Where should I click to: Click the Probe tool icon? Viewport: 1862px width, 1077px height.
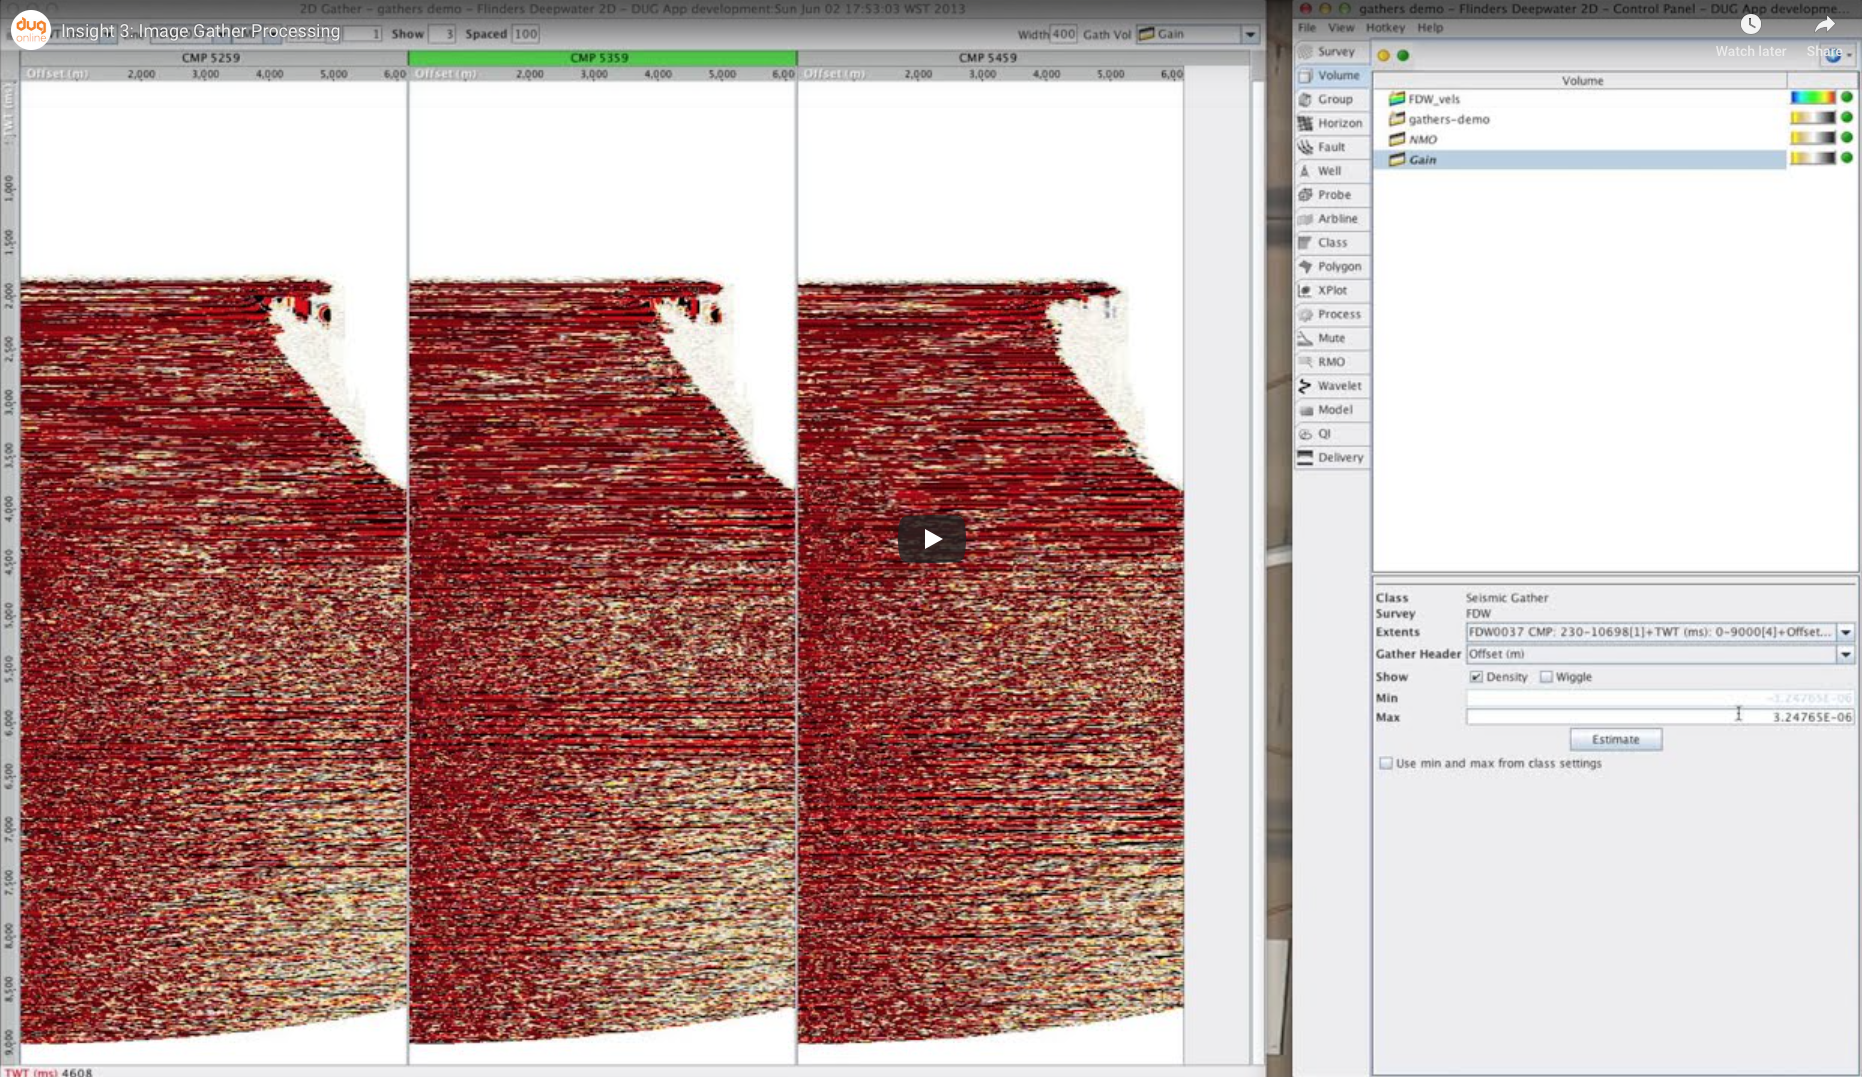(x=1306, y=195)
